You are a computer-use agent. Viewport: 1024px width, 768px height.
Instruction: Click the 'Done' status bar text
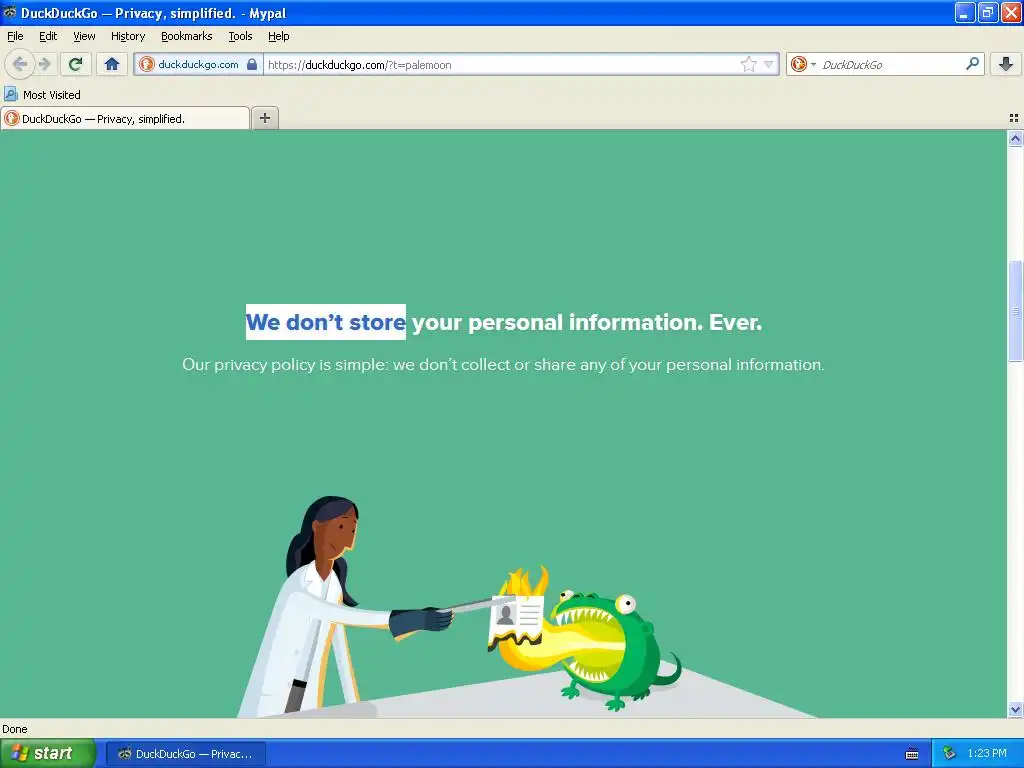click(15, 729)
